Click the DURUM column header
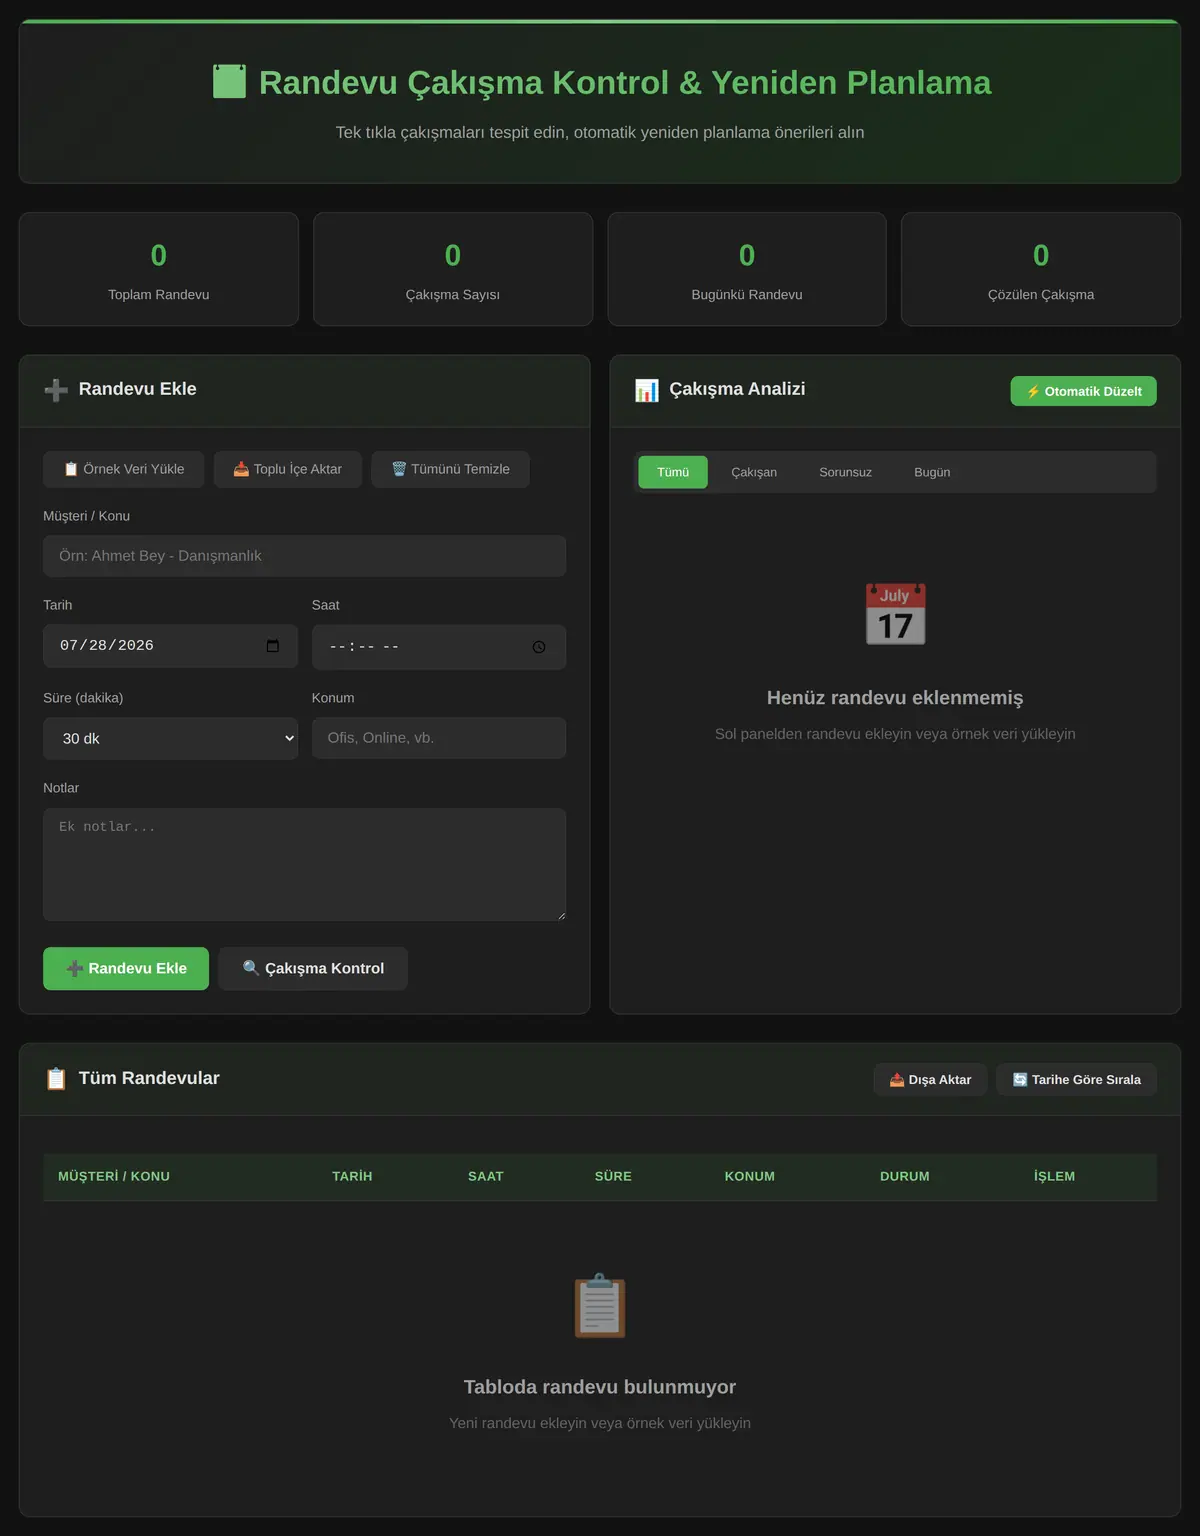This screenshot has width=1200, height=1536. pyautogui.click(x=905, y=1176)
